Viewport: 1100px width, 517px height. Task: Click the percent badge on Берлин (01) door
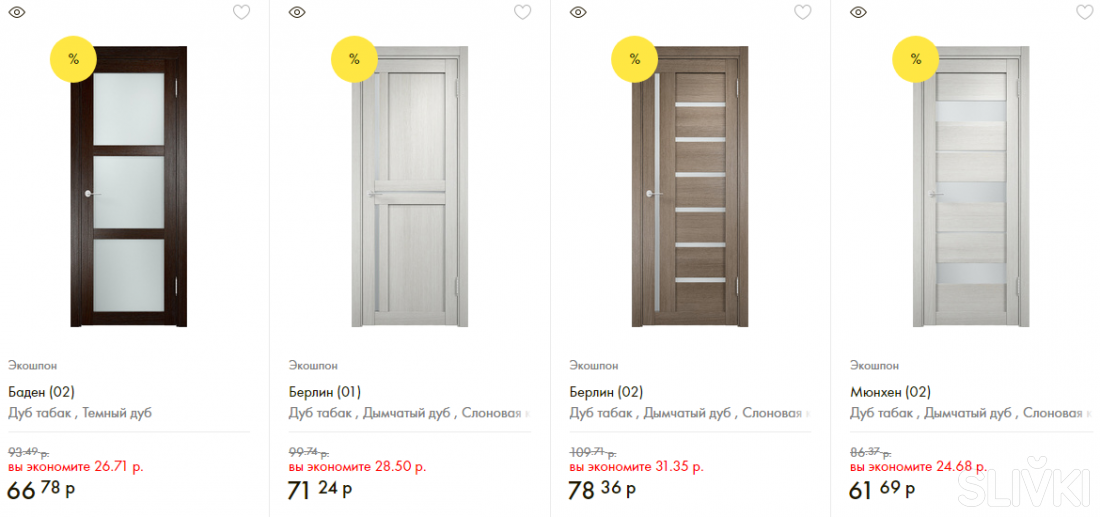tap(354, 59)
